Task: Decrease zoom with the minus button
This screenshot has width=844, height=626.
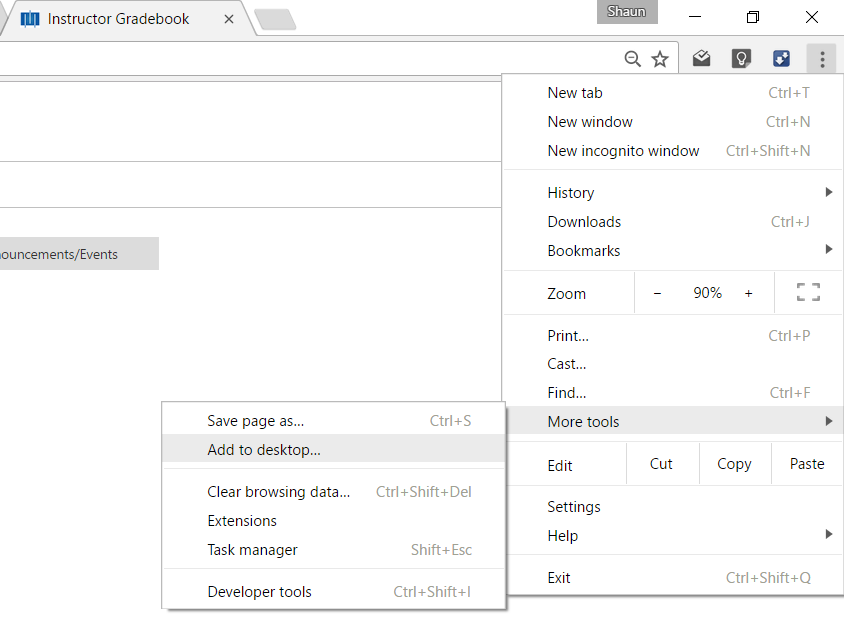Action: [657, 293]
